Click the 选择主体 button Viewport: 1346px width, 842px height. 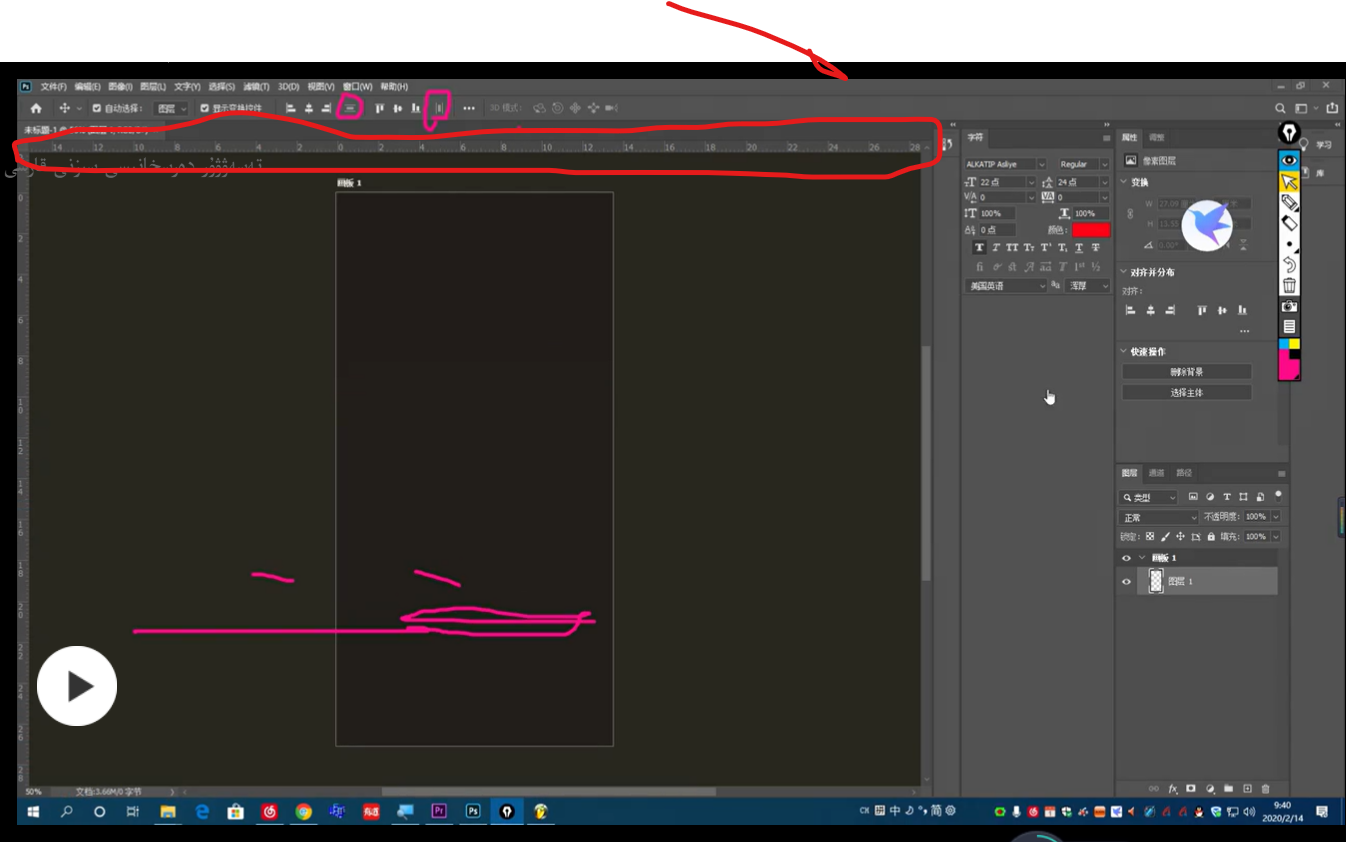[x=1186, y=393]
